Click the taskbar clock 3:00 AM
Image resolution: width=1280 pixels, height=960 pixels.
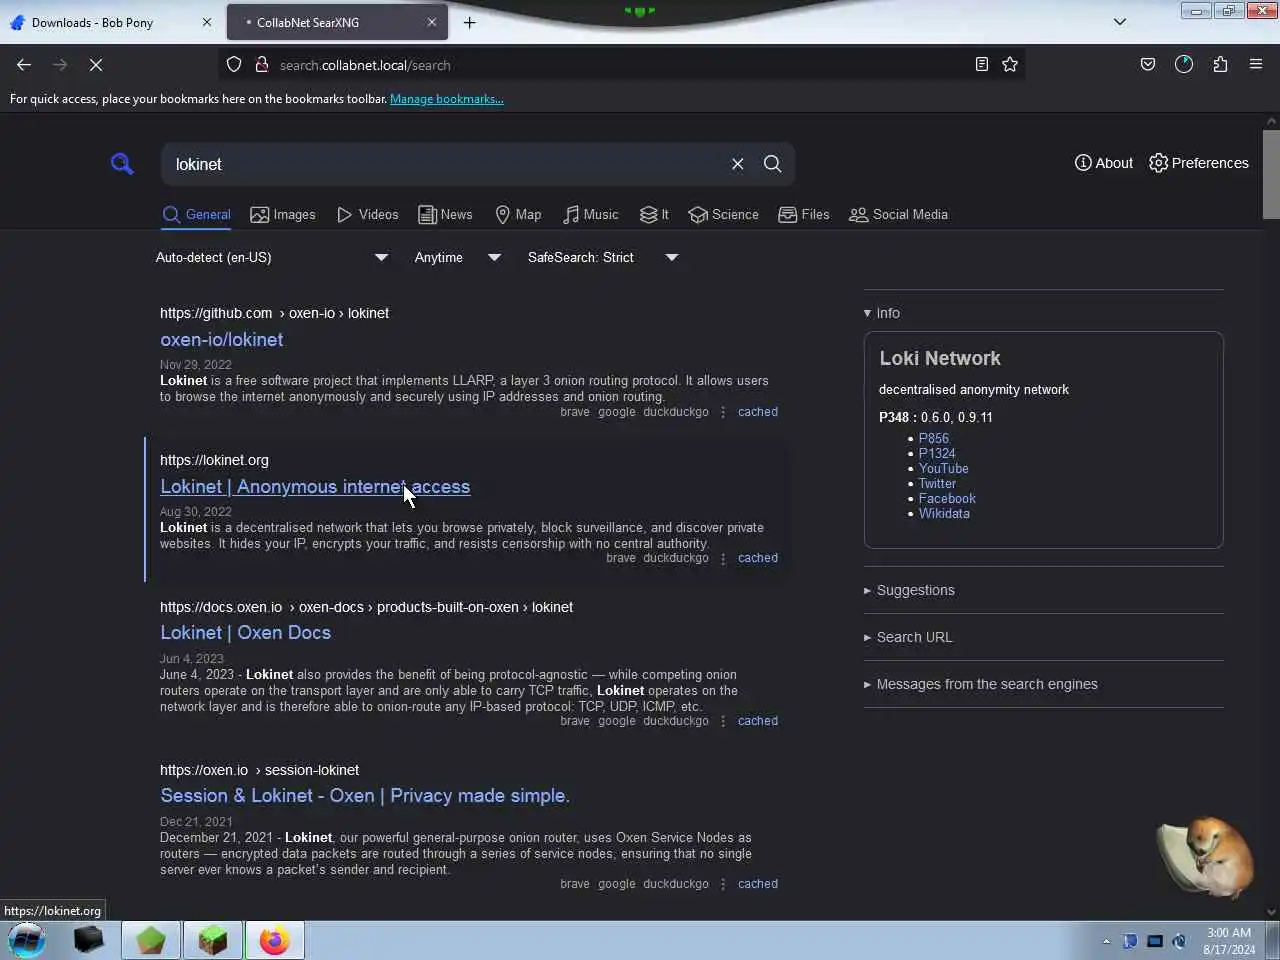[1229, 932]
